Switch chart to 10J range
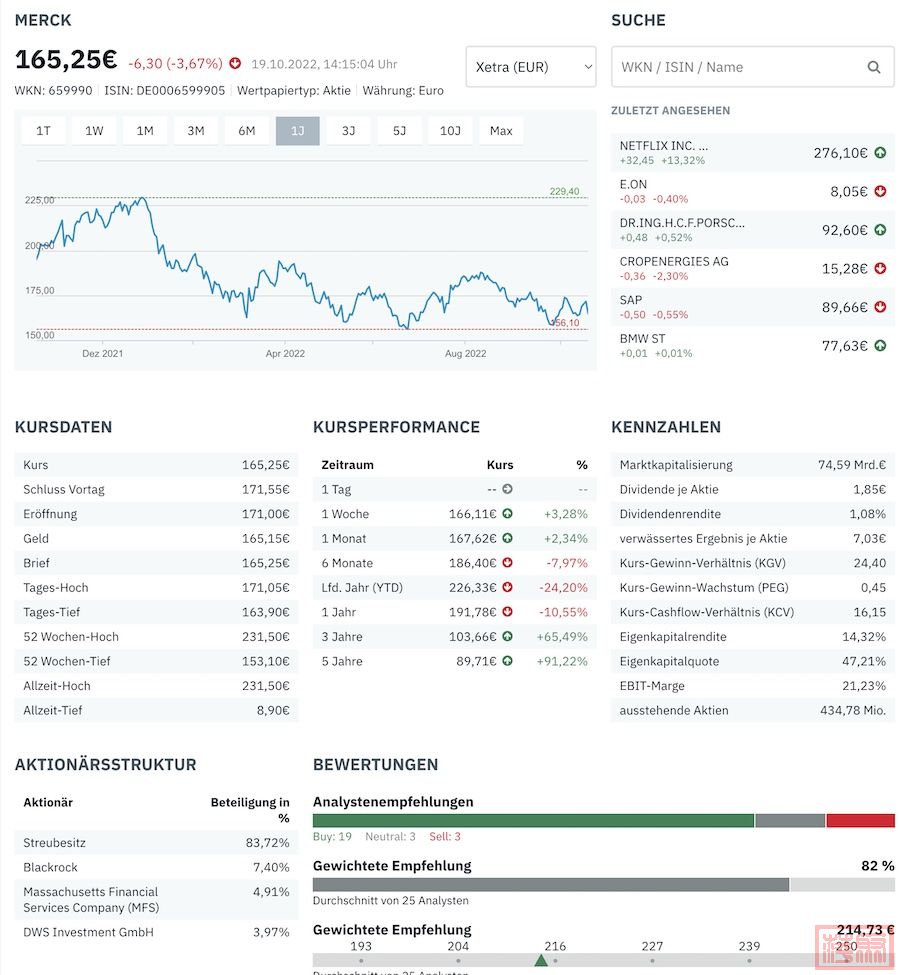The image size is (900, 975). click(450, 131)
